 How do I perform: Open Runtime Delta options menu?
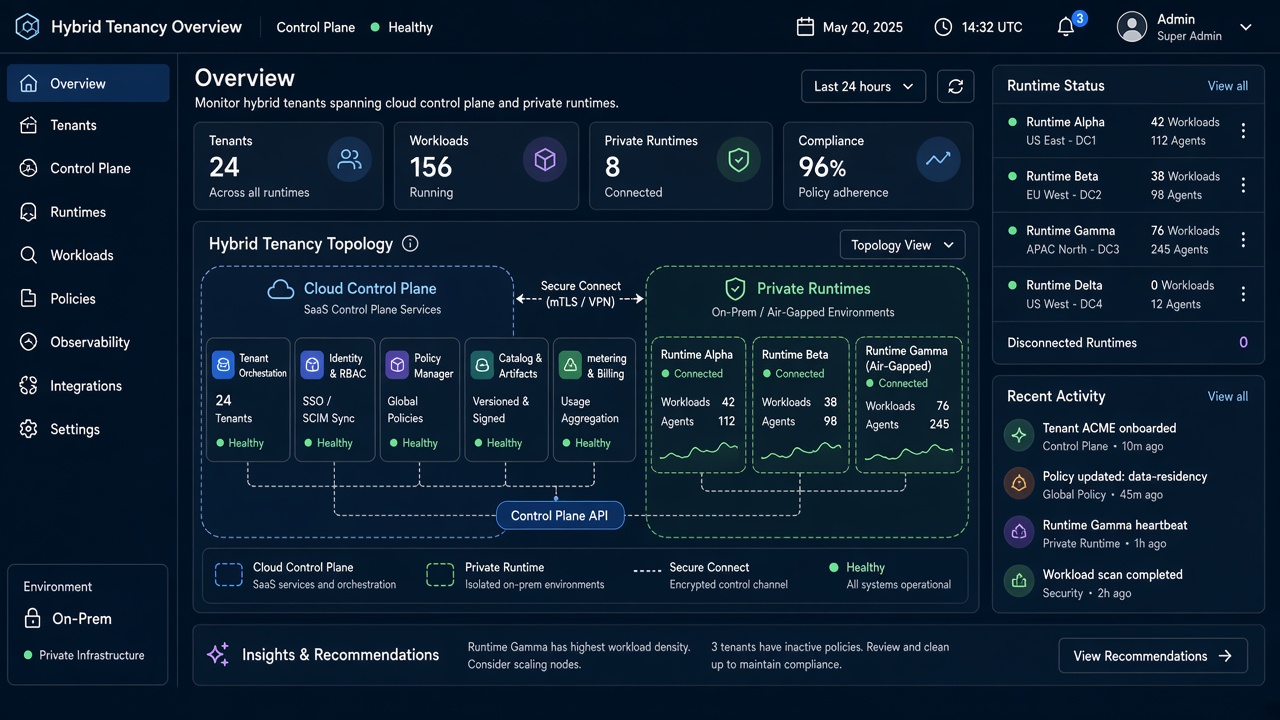[x=1243, y=294]
